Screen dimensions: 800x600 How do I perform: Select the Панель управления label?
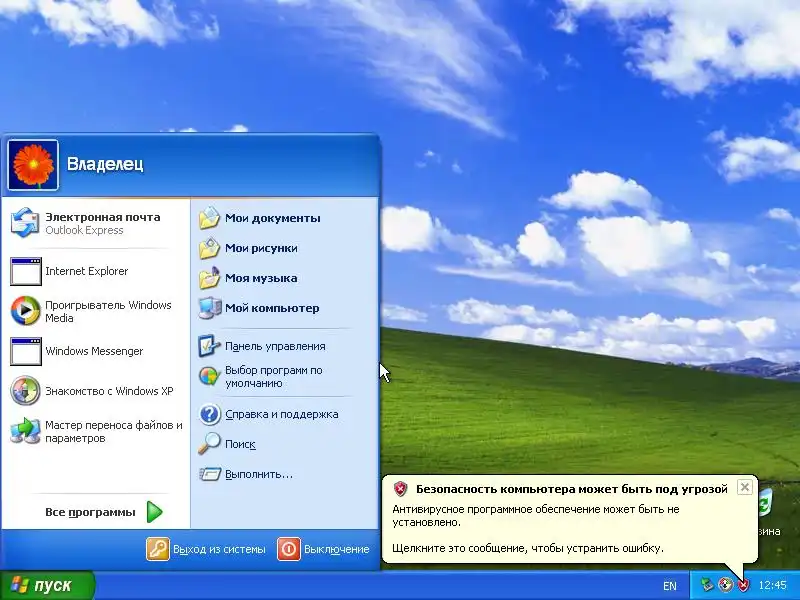(x=275, y=346)
